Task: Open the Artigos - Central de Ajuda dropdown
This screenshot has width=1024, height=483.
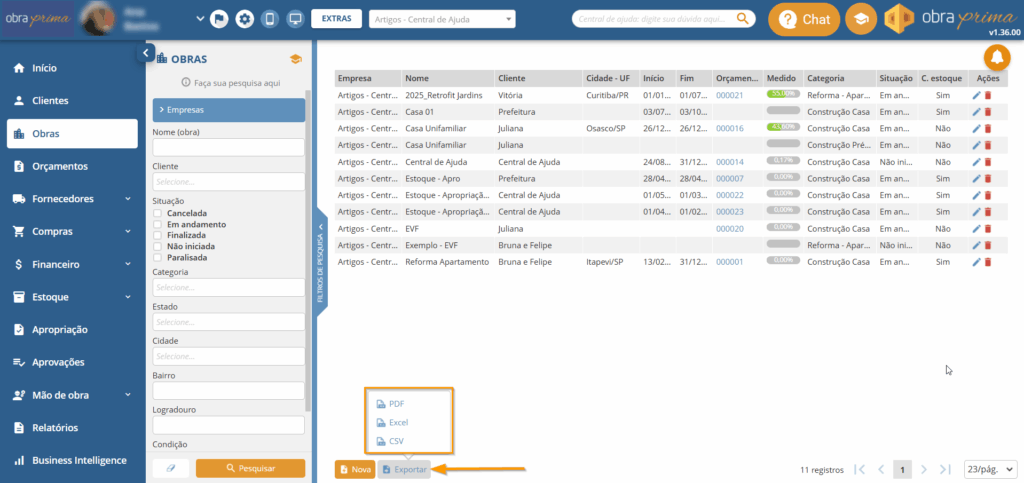Action: pyautogui.click(x=442, y=20)
